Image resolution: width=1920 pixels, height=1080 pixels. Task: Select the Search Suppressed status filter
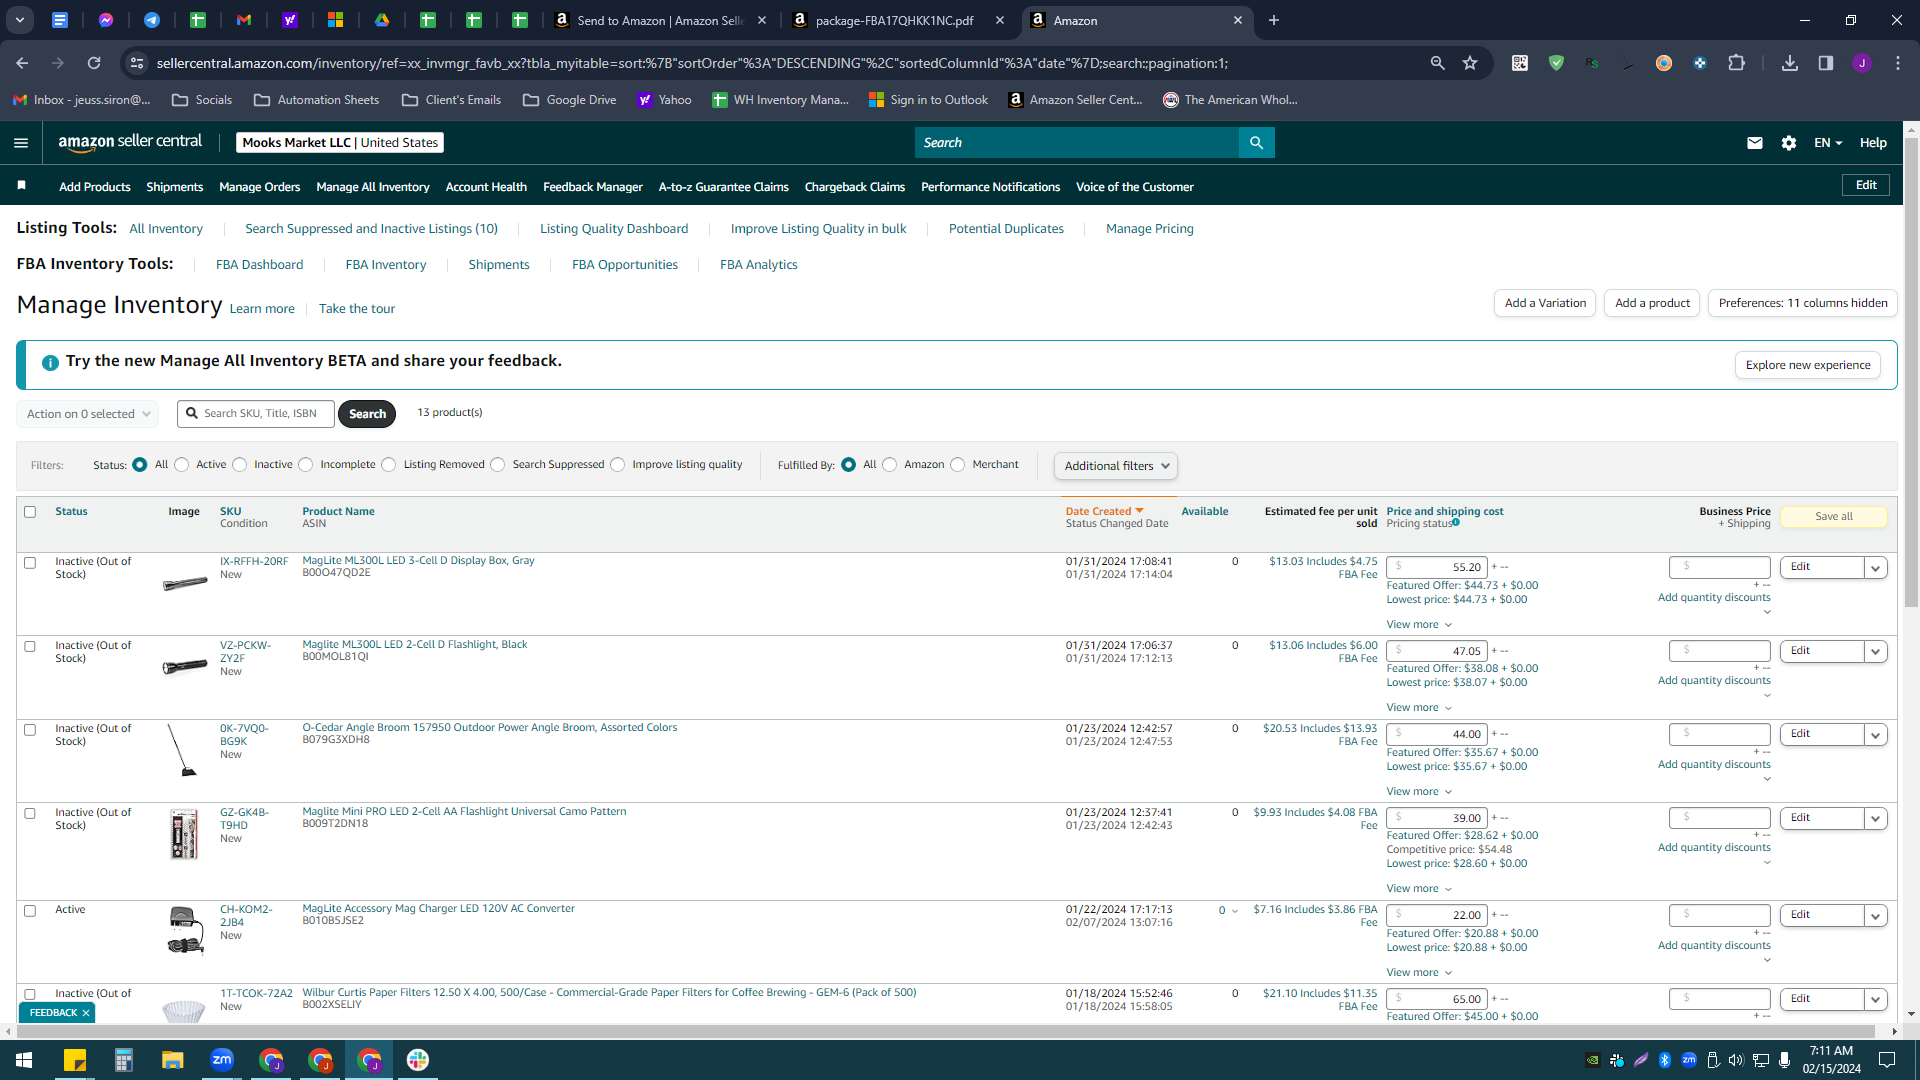click(x=498, y=465)
